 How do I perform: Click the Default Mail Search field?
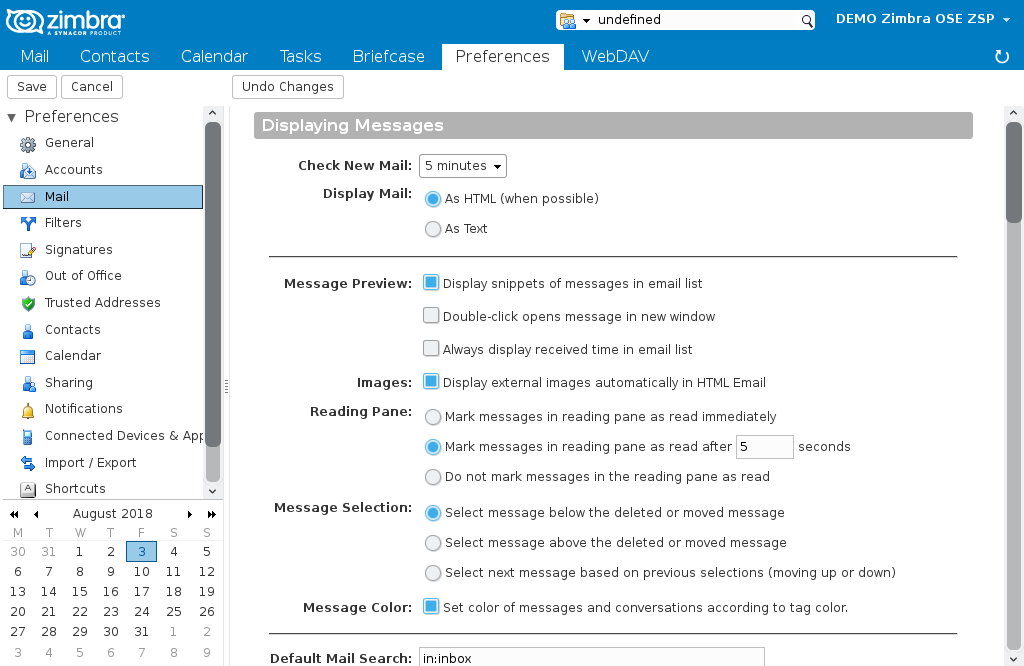592,657
